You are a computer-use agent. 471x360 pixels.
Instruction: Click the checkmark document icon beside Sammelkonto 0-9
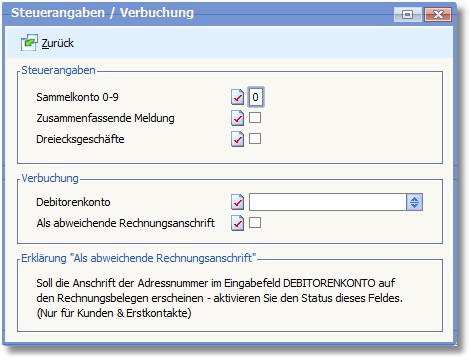coord(237,97)
